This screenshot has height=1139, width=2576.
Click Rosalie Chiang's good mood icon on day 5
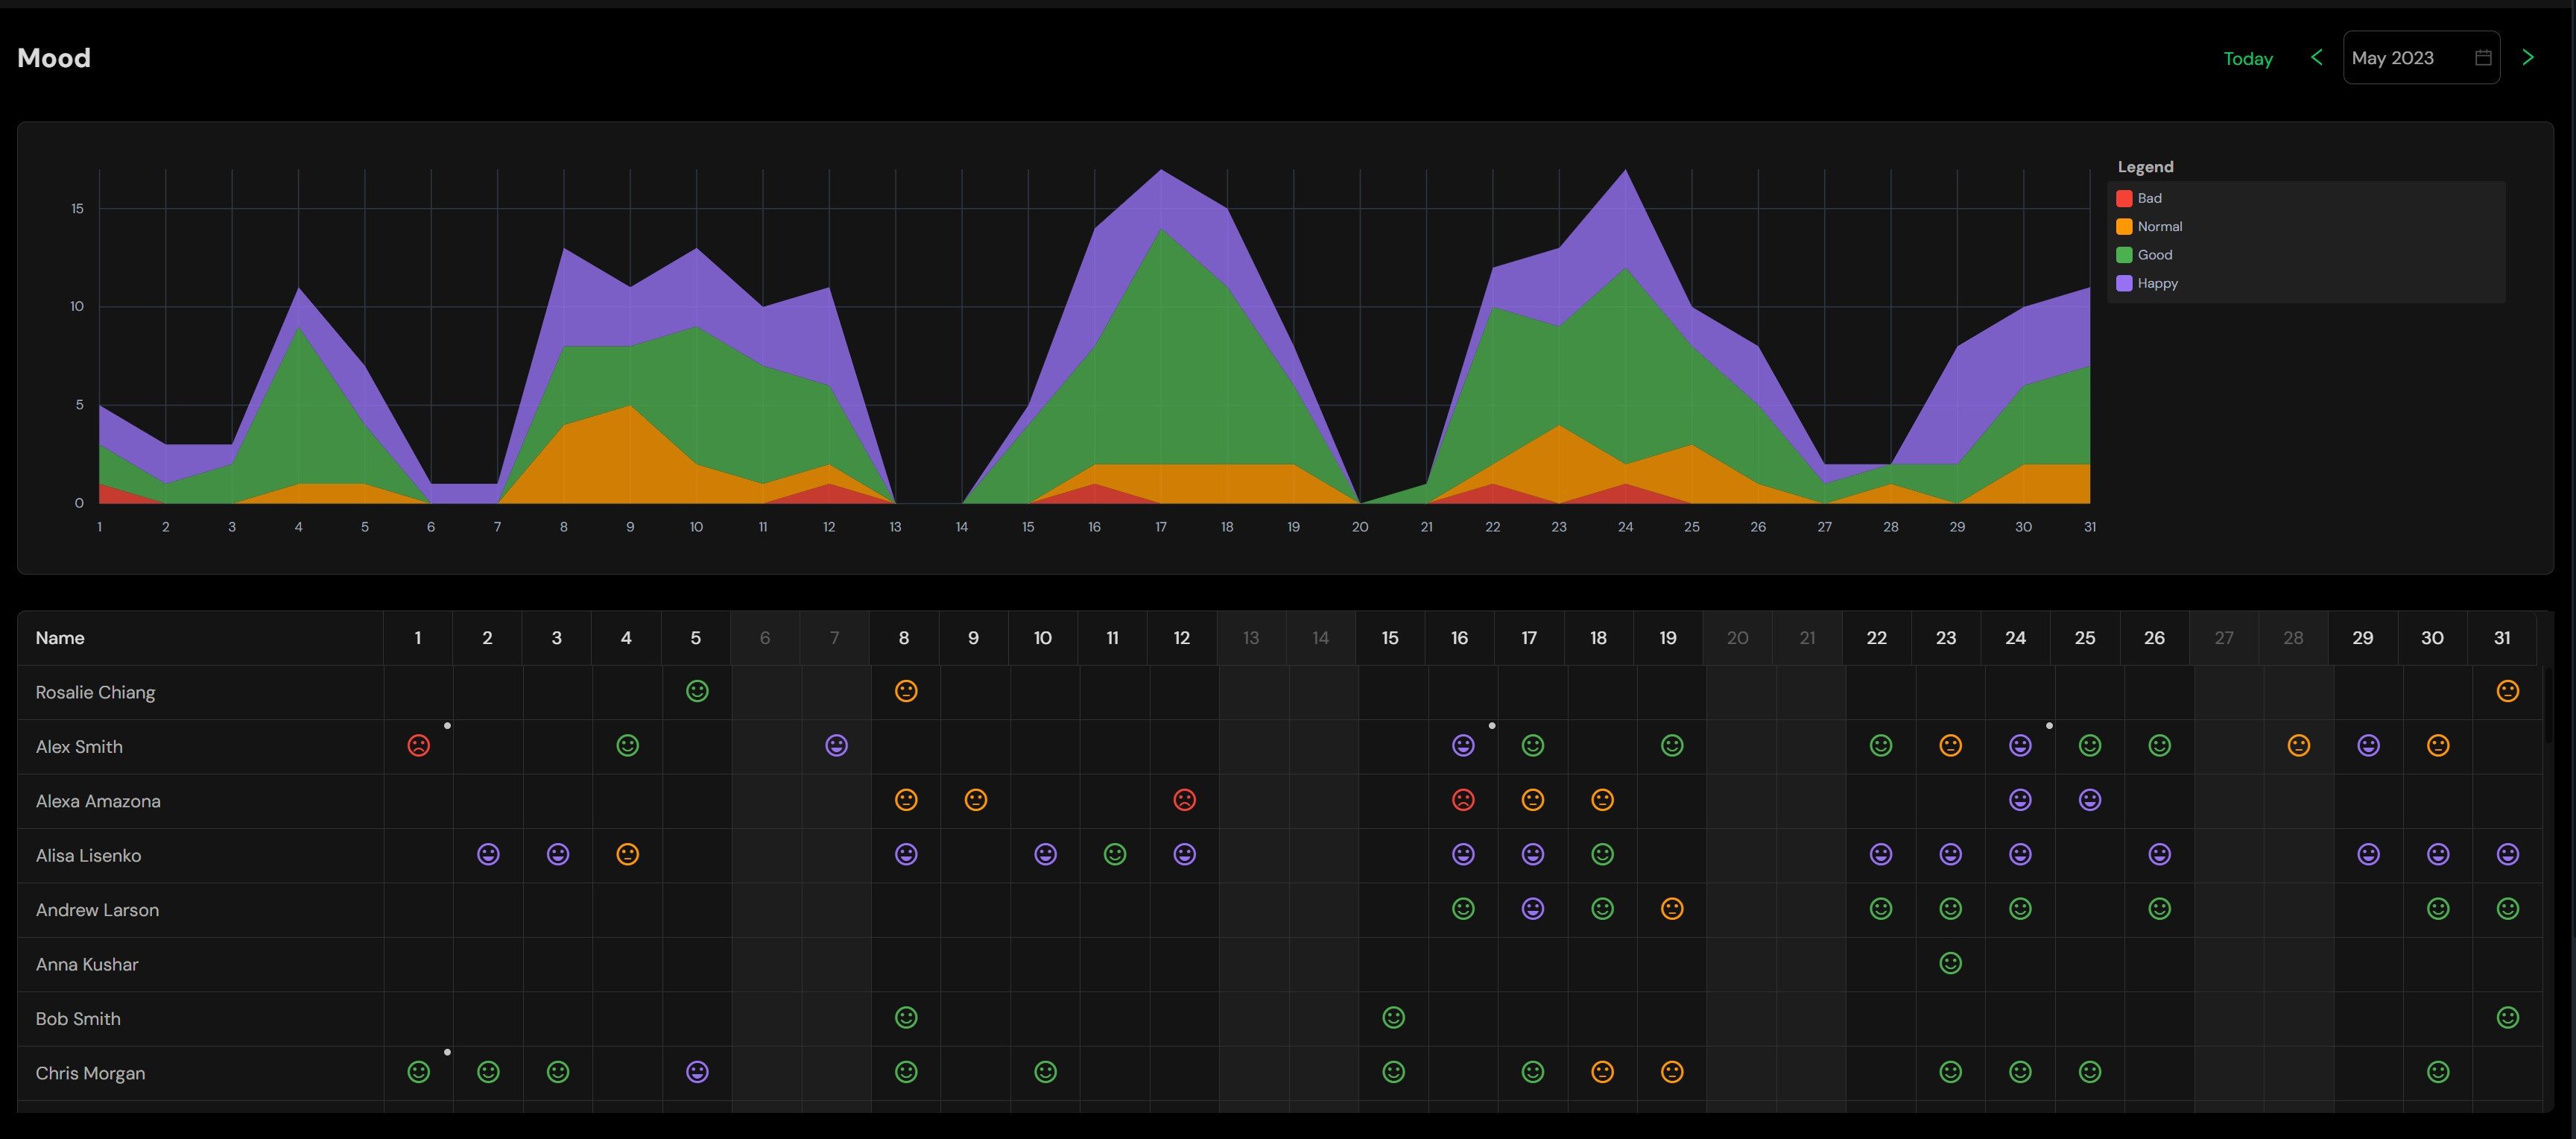(697, 691)
